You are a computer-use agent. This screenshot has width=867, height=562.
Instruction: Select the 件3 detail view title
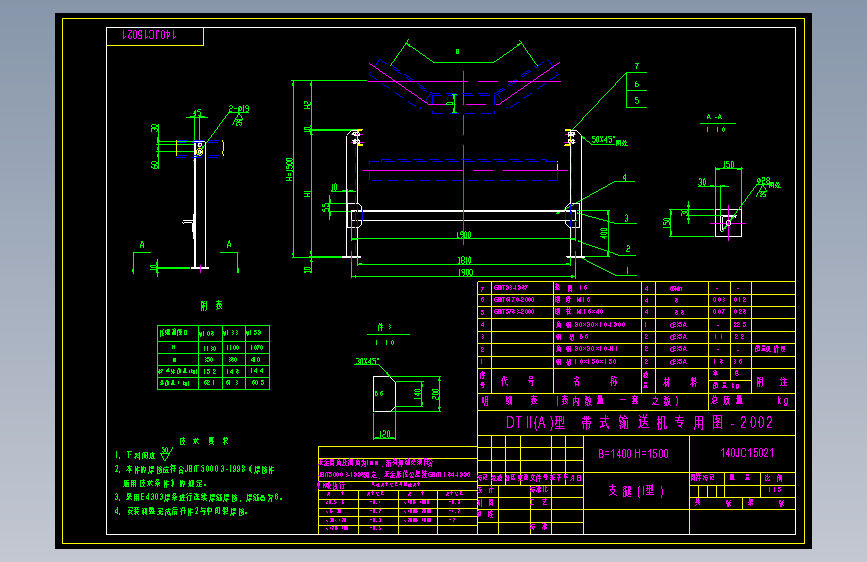click(385, 327)
